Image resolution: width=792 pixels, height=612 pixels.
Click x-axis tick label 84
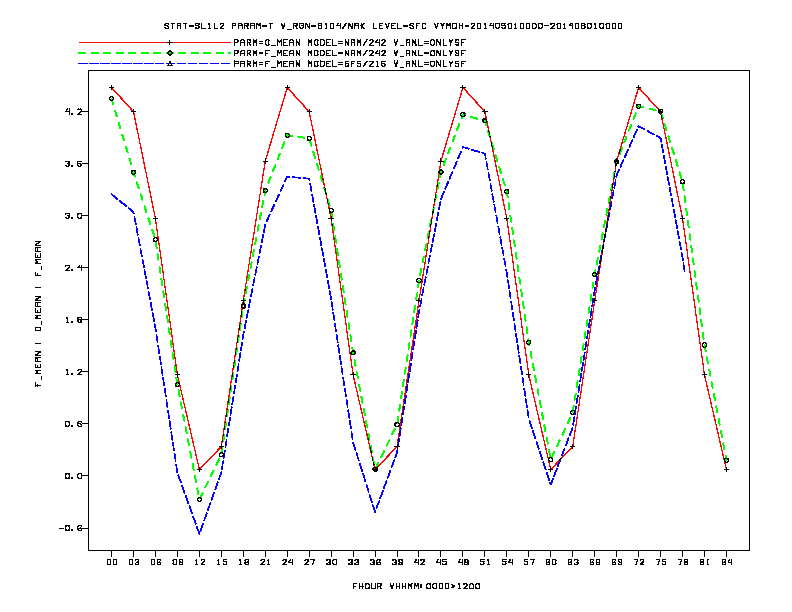point(726,562)
